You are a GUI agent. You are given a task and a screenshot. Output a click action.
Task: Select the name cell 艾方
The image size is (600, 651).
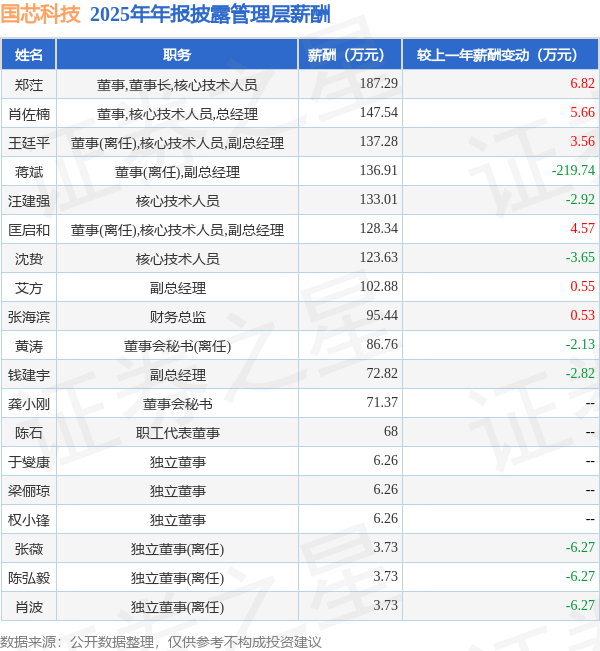[x=29, y=288]
